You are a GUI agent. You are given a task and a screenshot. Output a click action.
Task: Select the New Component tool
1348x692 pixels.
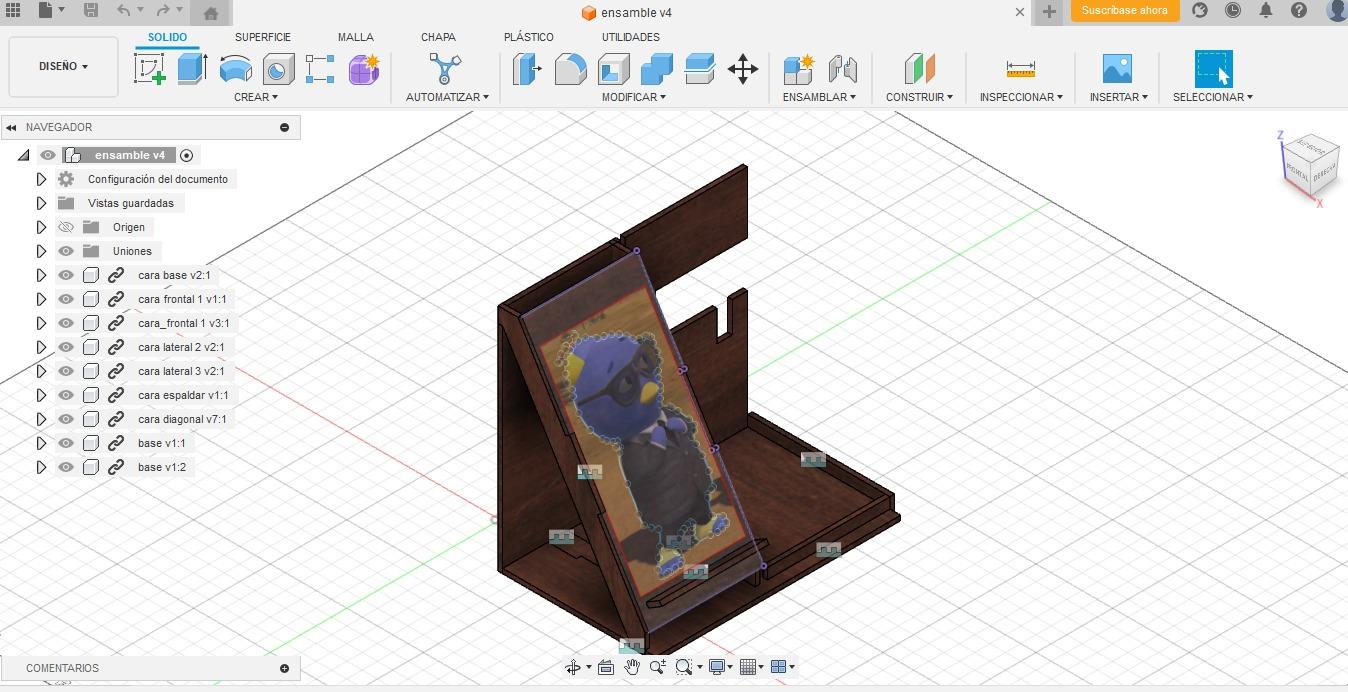799,69
